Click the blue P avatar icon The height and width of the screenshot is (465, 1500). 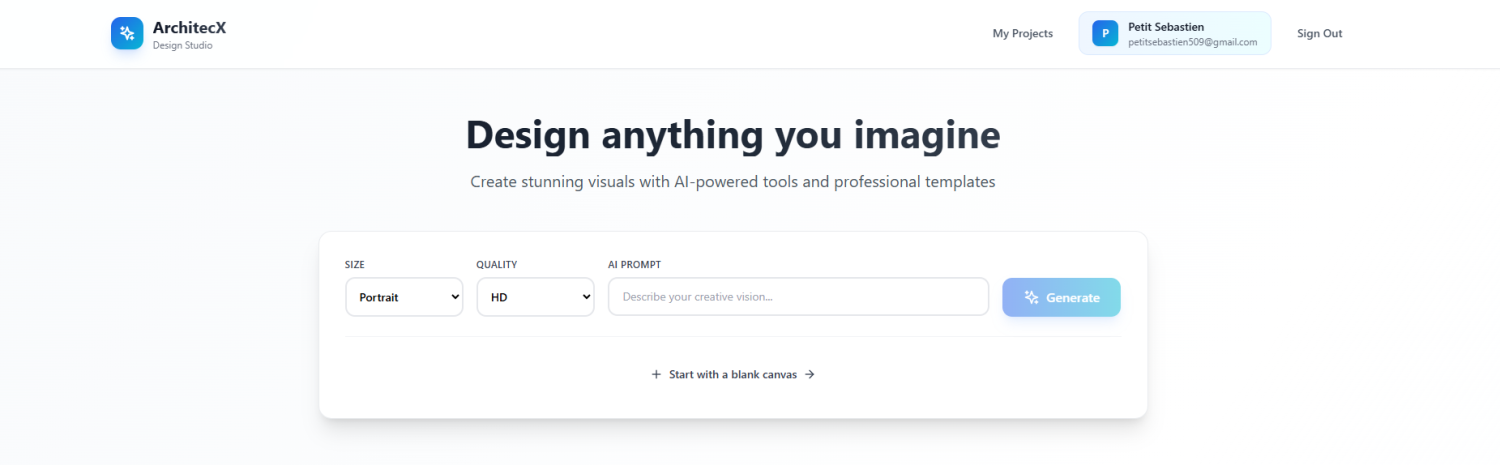click(x=1105, y=33)
